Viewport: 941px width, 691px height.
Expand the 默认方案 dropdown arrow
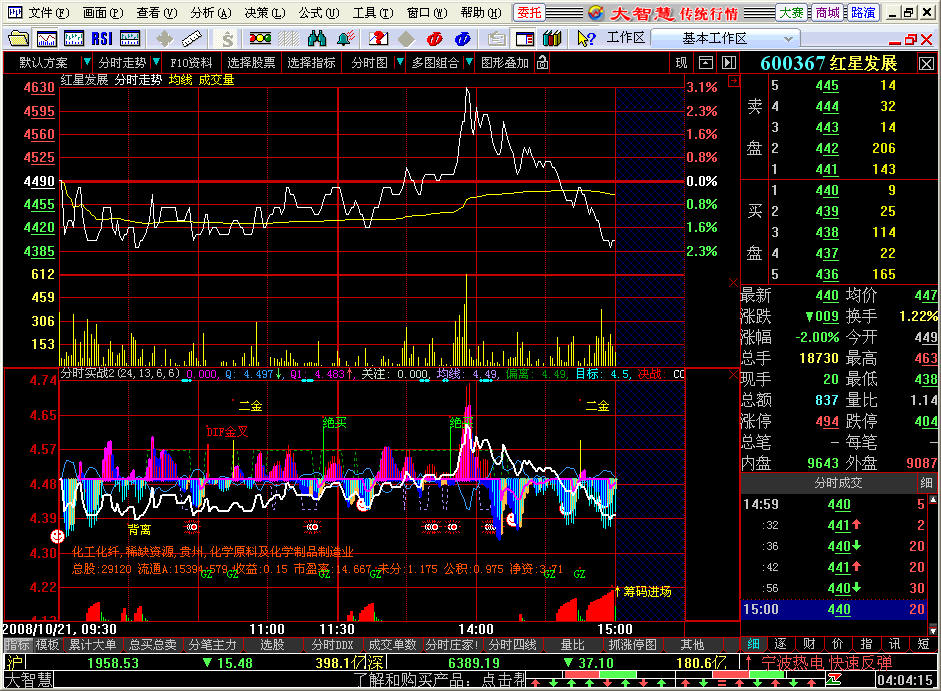pyautogui.click(x=86, y=62)
